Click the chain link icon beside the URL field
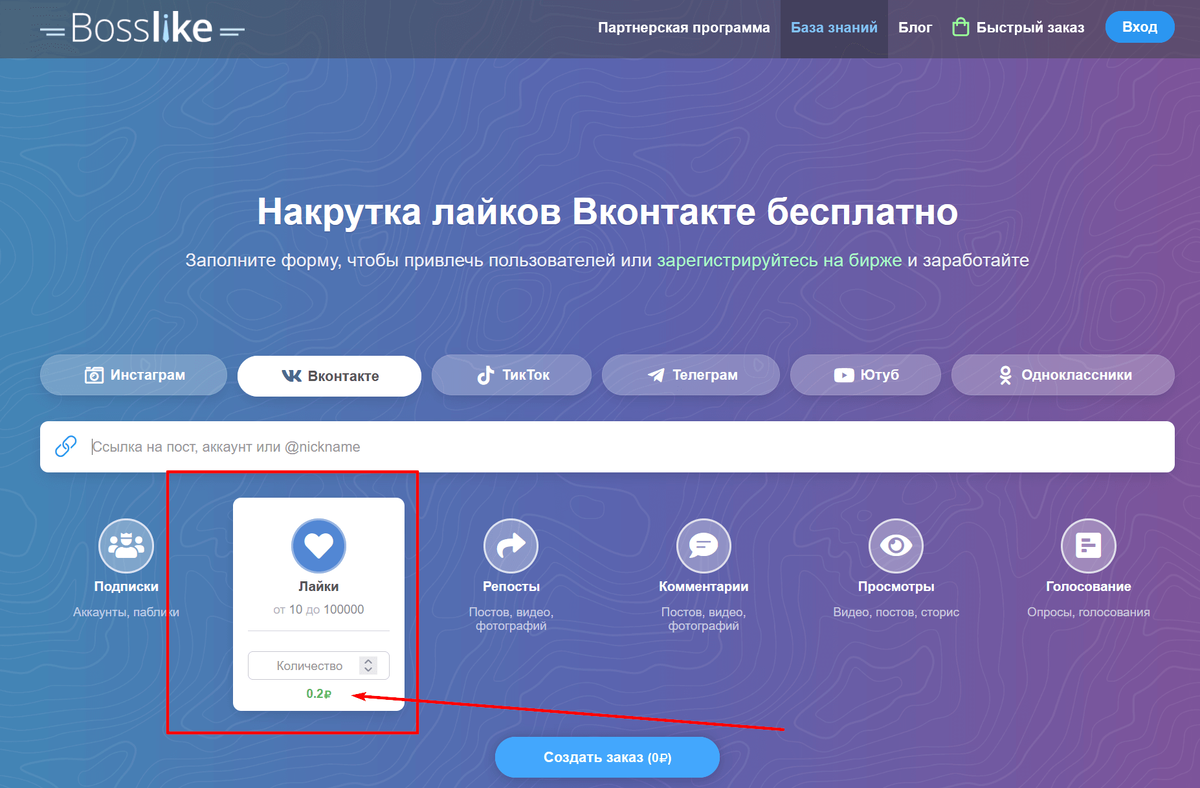Viewport: 1200px width, 788px height. (x=64, y=445)
